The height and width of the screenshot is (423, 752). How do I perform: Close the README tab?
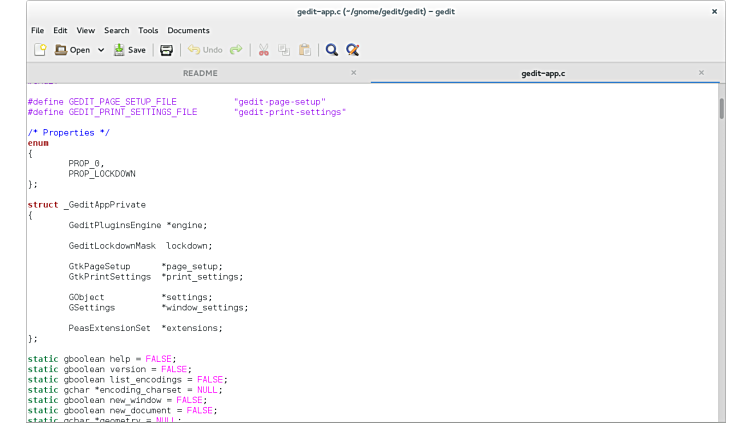click(353, 73)
